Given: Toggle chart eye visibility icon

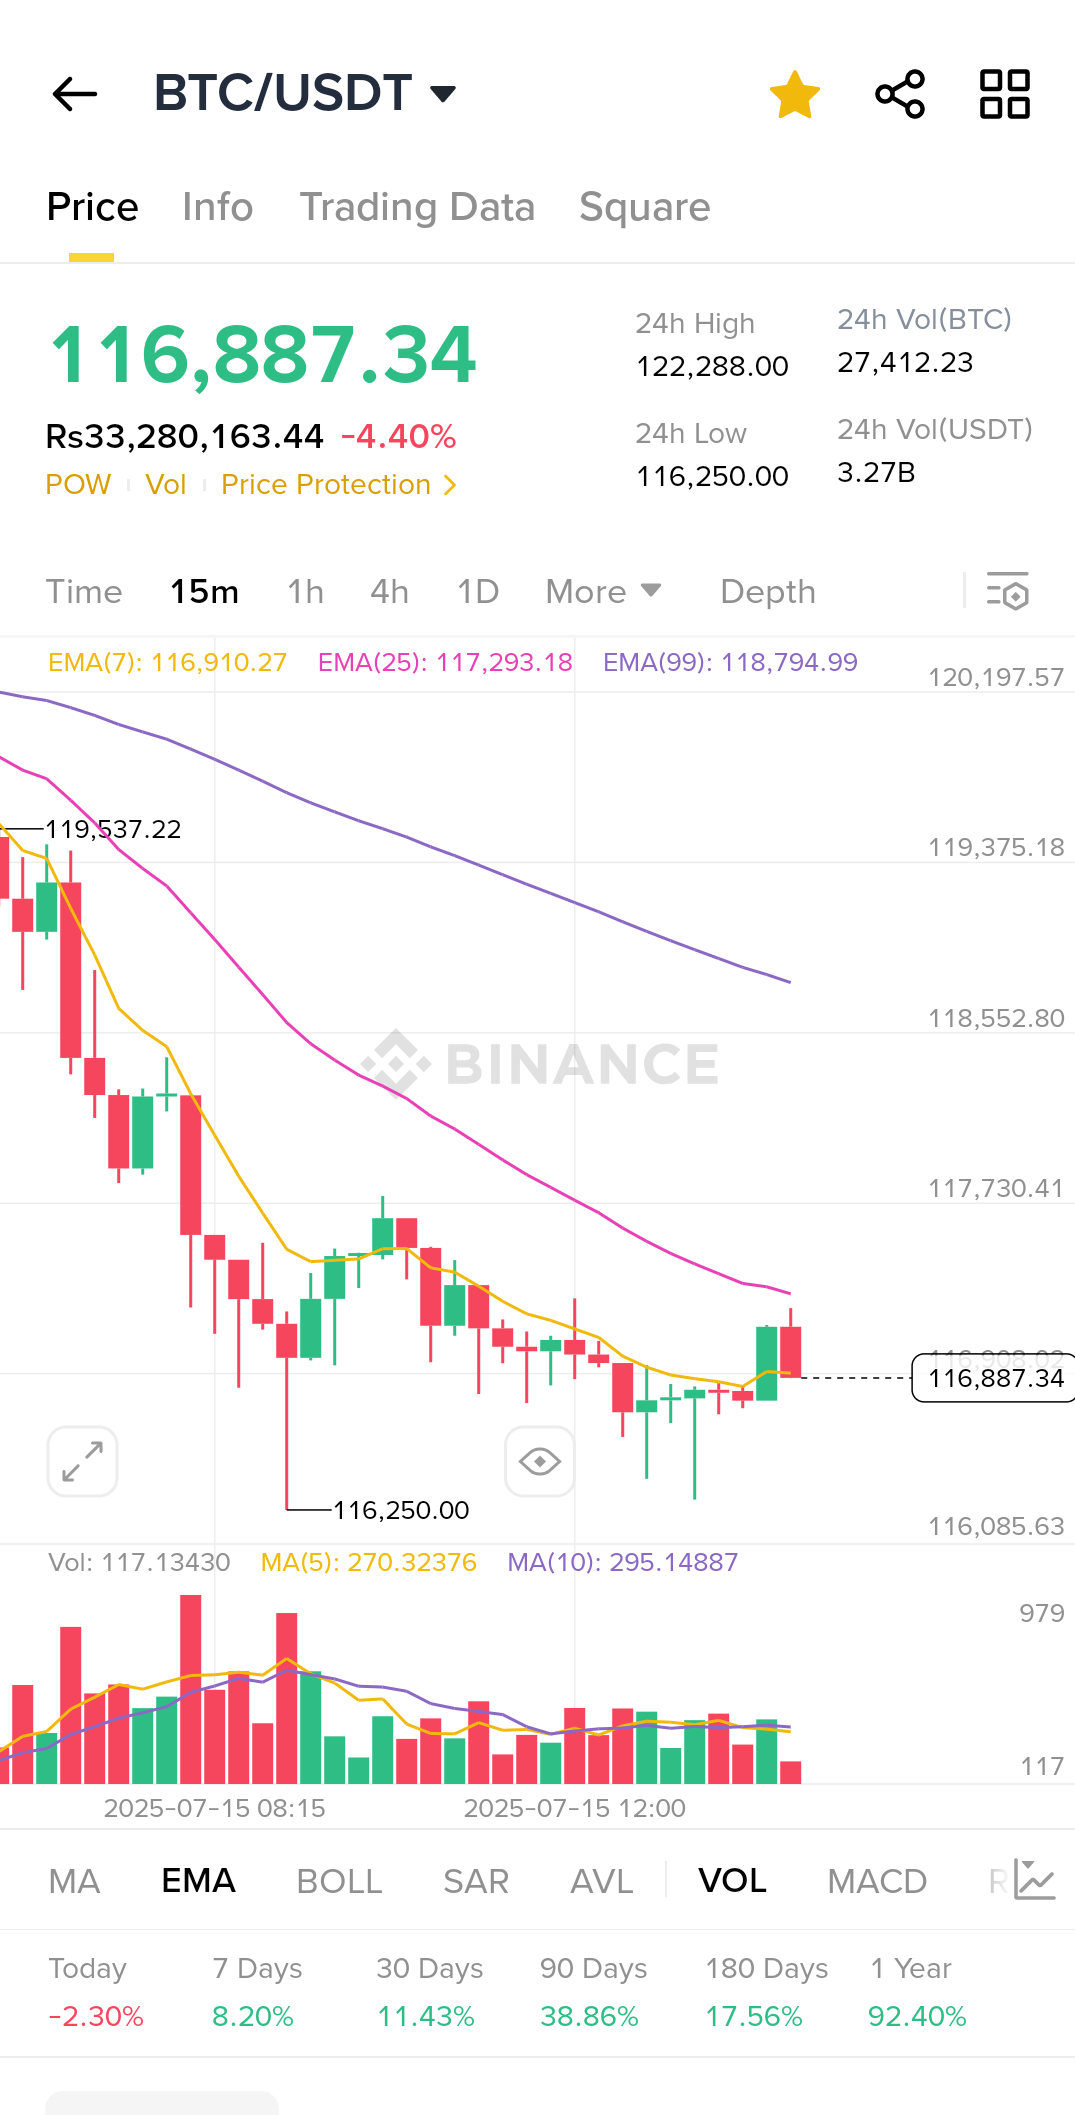Looking at the screenshot, I should click(x=540, y=1462).
